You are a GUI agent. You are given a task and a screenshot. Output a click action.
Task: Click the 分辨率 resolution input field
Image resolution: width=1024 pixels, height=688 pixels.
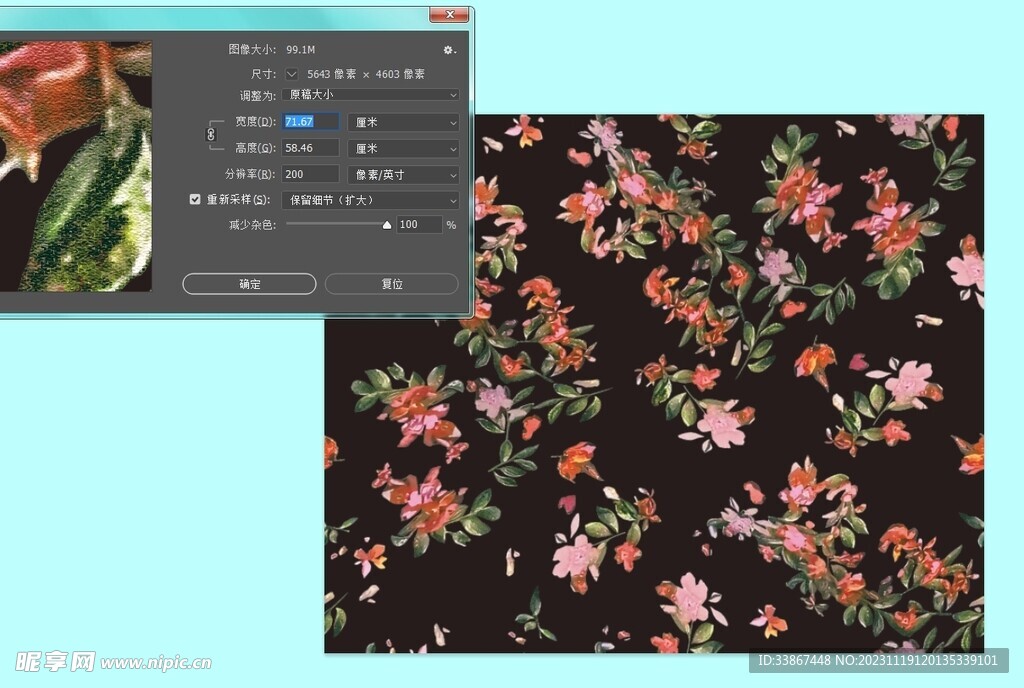coord(310,175)
